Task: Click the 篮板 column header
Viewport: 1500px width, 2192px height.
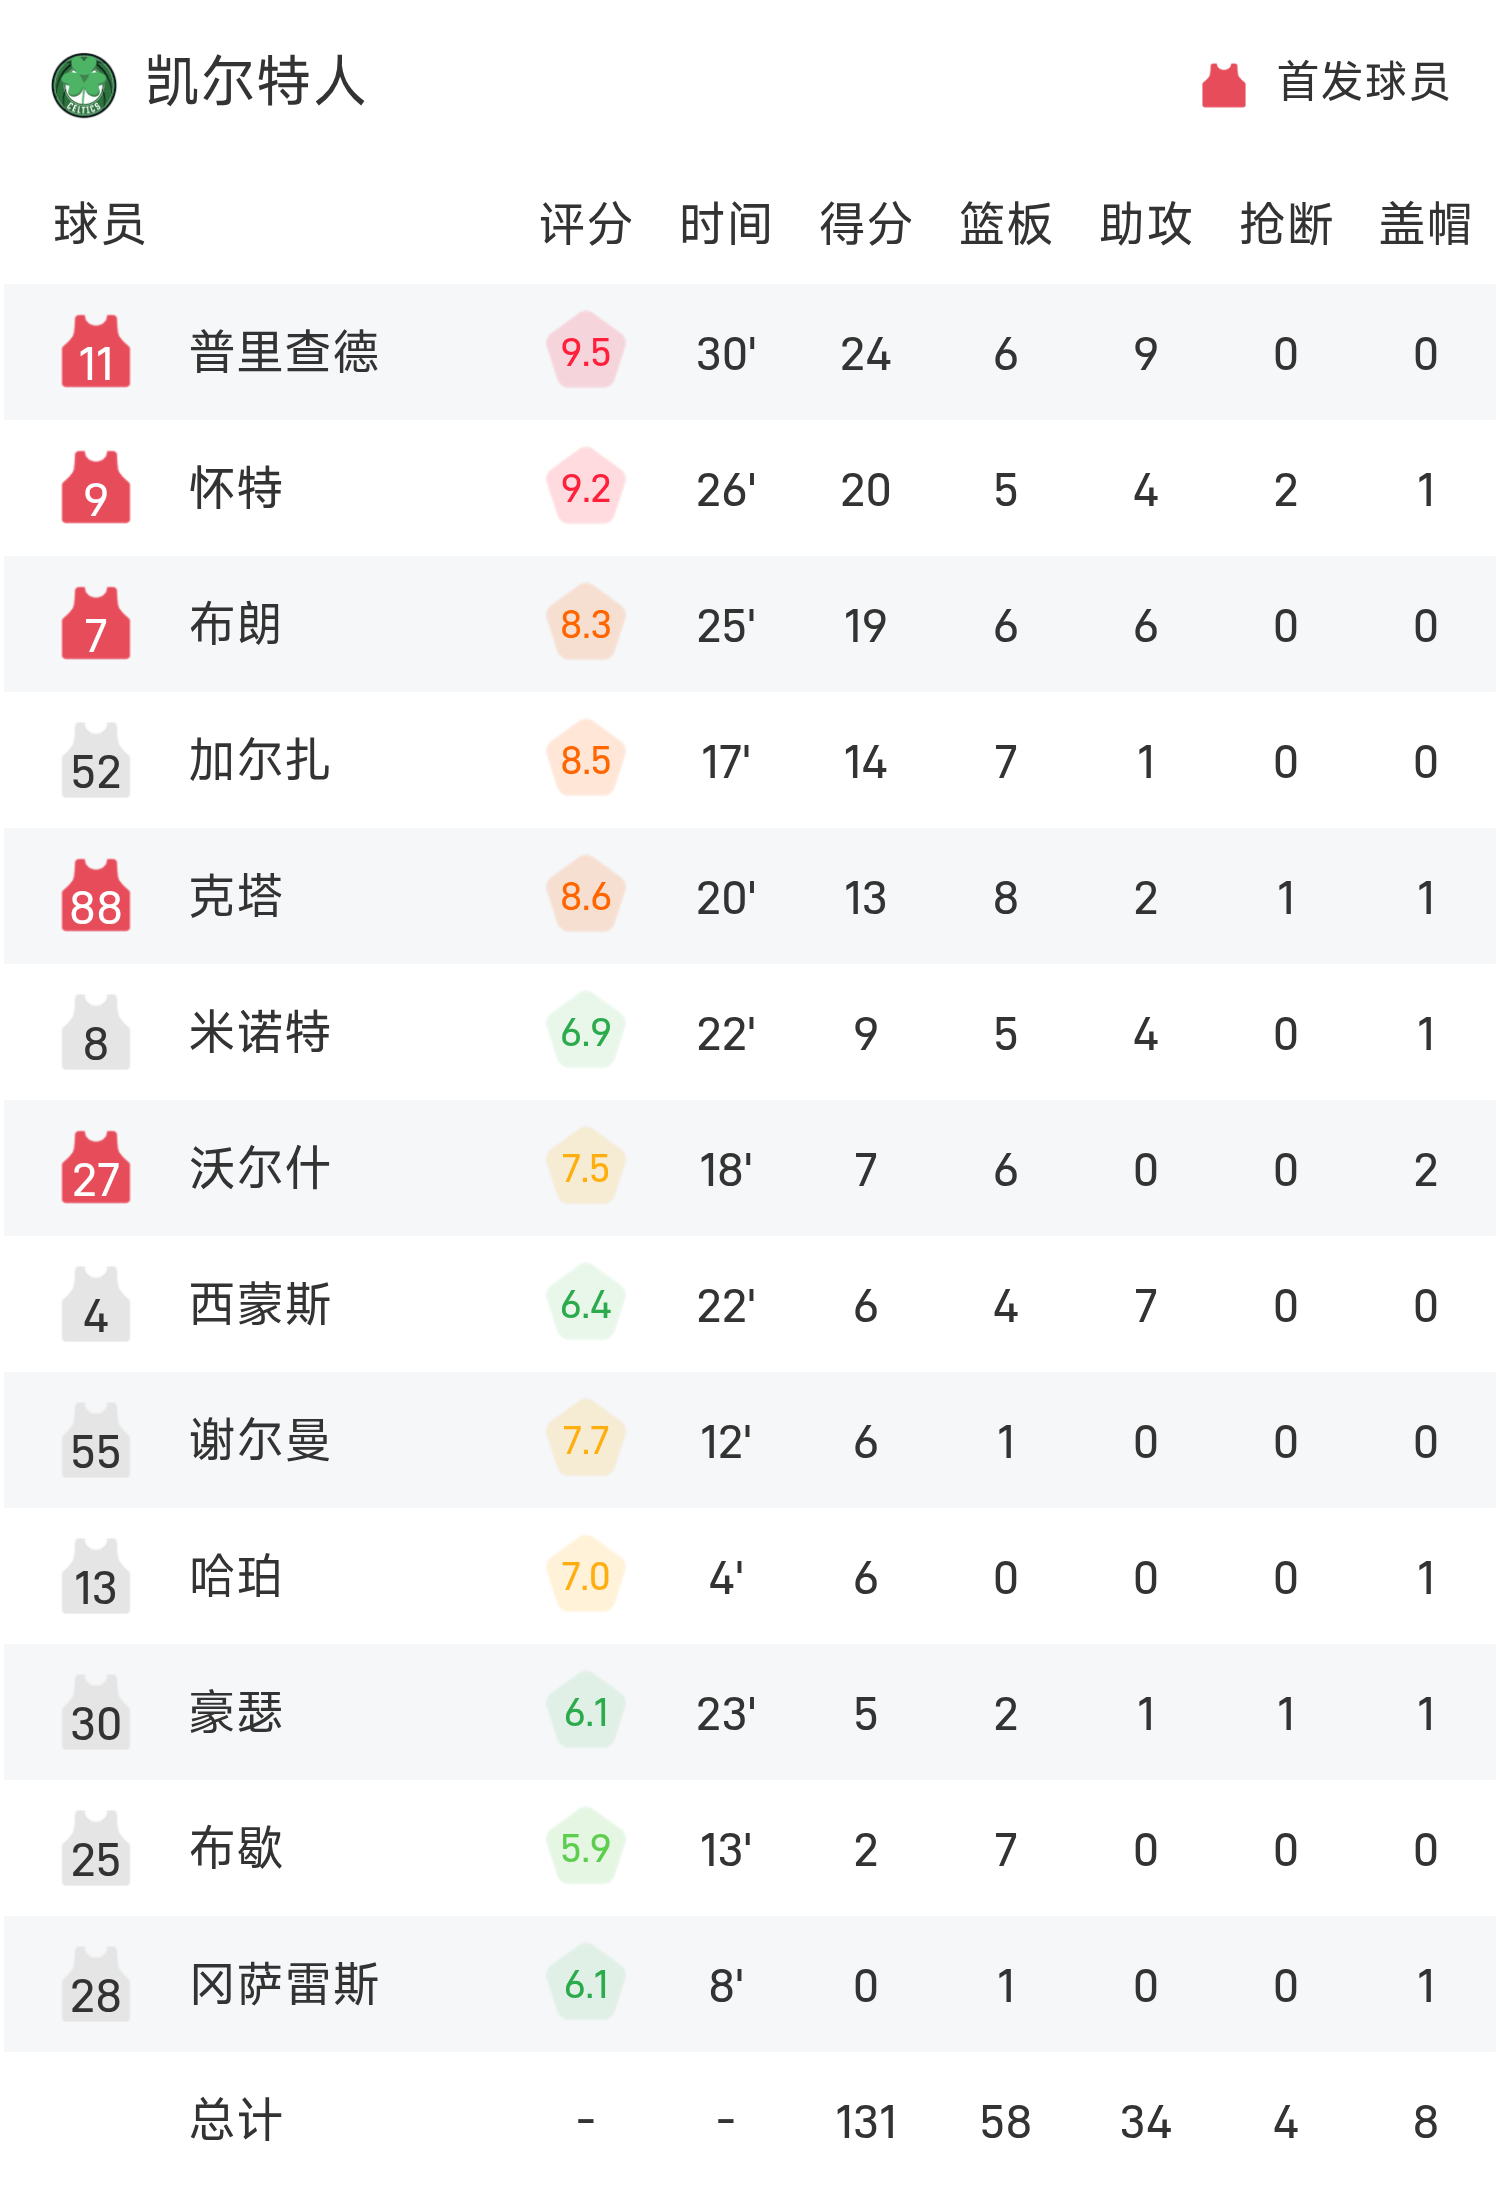Action: (1005, 224)
